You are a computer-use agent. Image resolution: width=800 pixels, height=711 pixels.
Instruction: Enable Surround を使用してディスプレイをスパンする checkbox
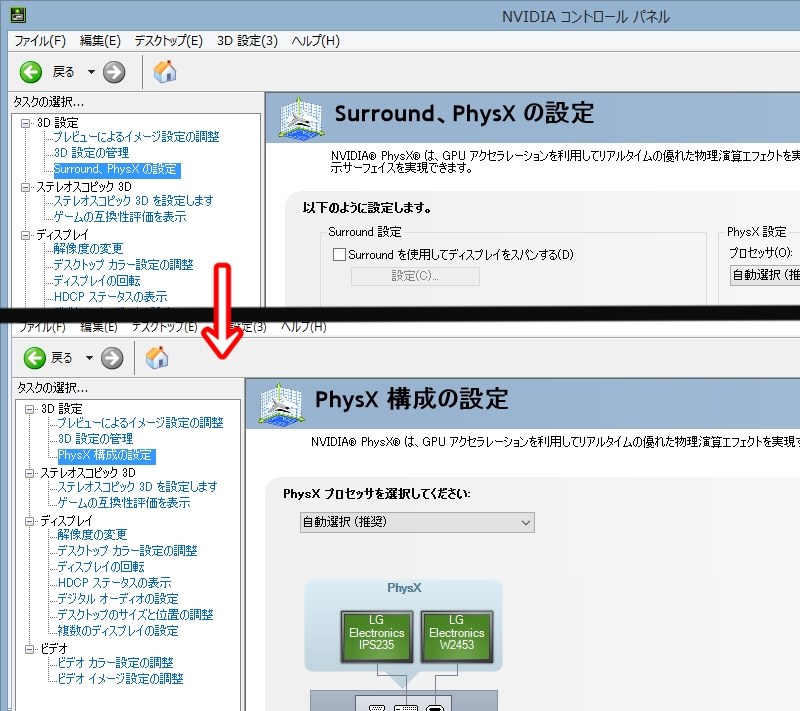click(339, 255)
